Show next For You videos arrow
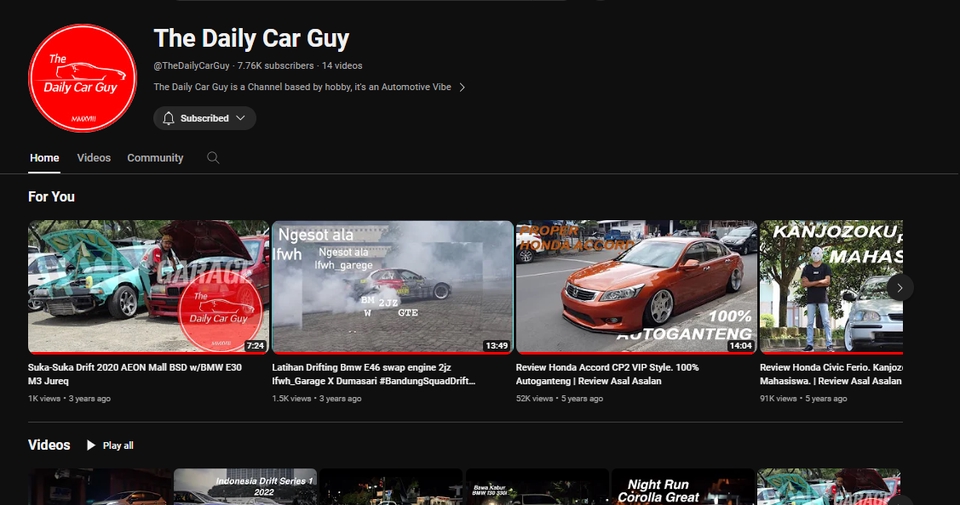Image resolution: width=960 pixels, height=505 pixels. click(900, 287)
